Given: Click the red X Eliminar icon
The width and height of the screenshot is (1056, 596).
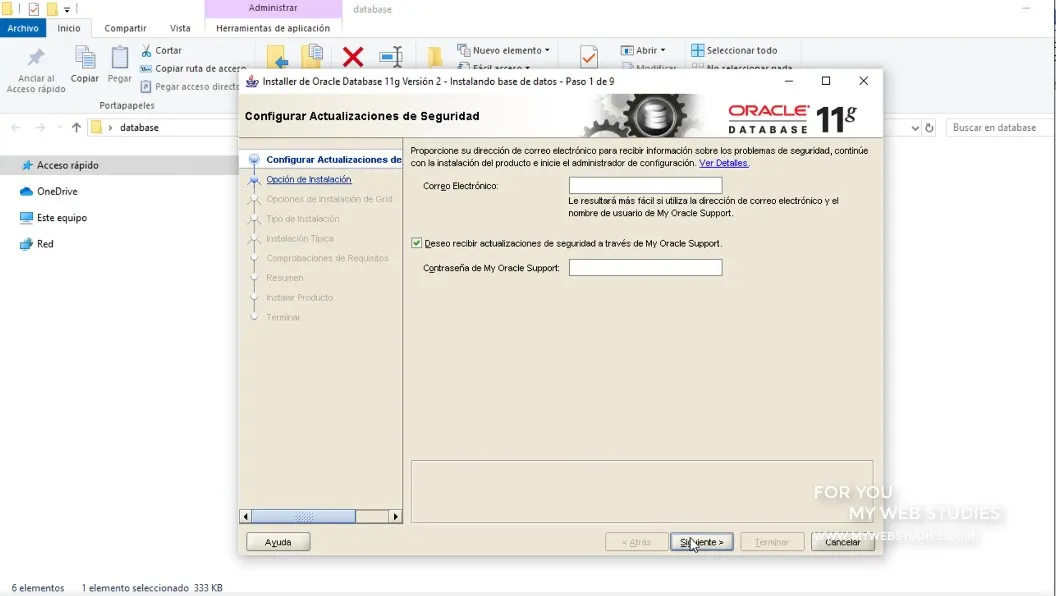Looking at the screenshot, I should (353, 57).
